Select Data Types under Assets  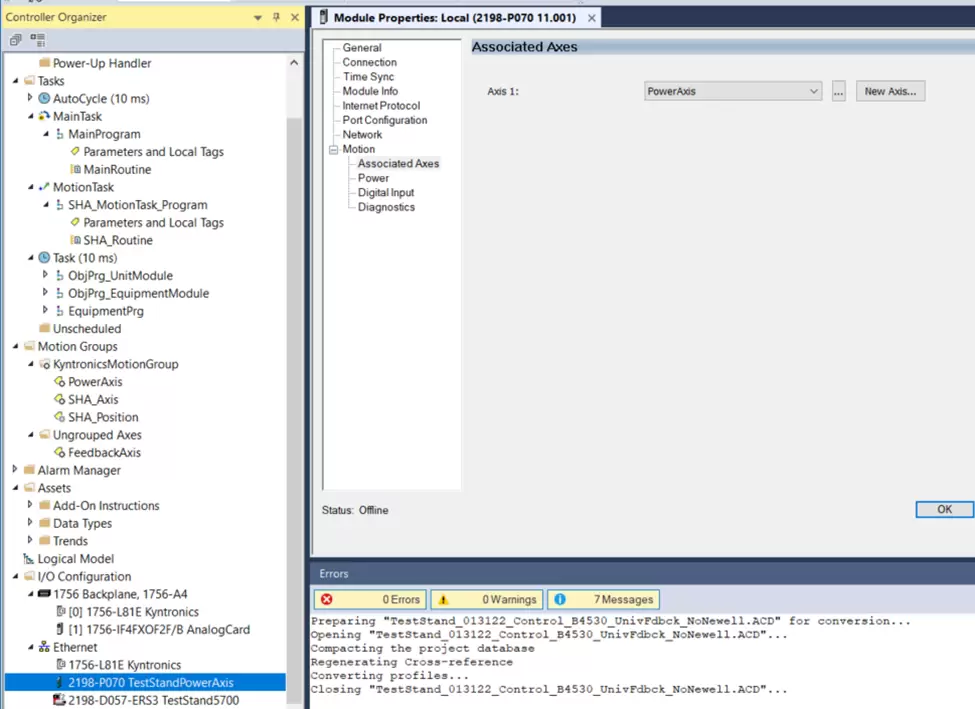point(82,524)
